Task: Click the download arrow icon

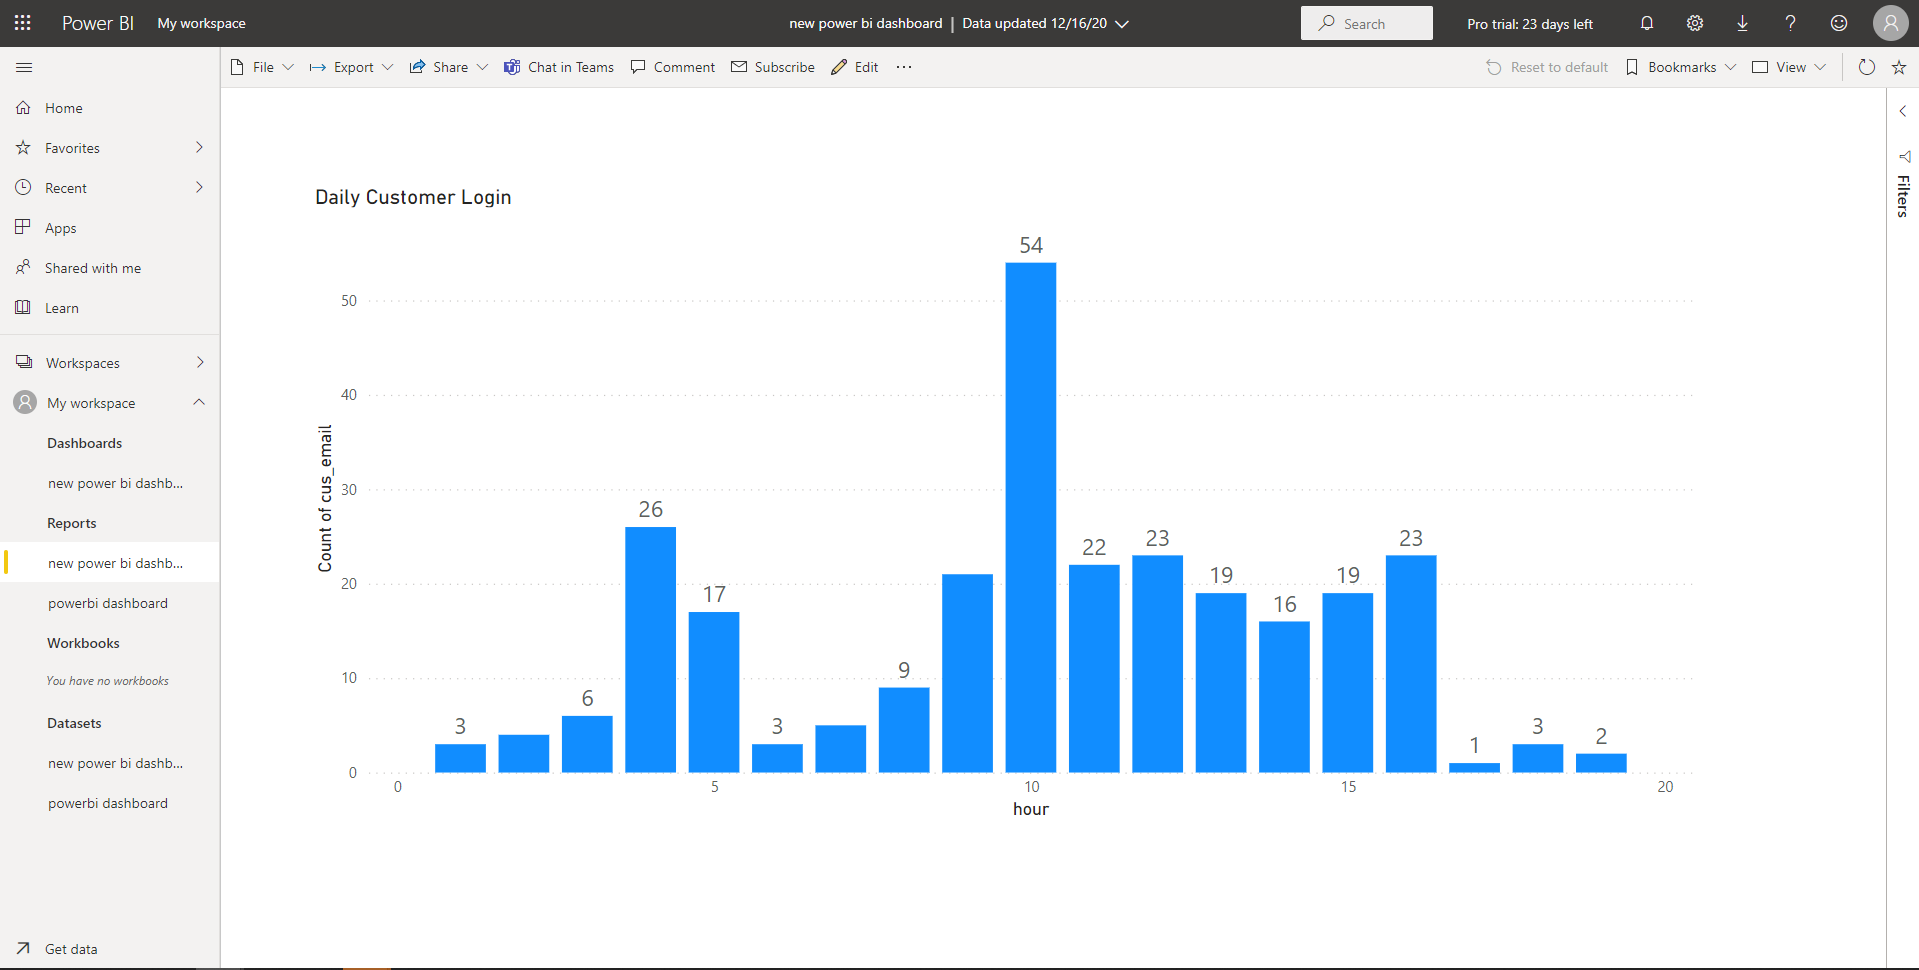Action: click(x=1743, y=23)
